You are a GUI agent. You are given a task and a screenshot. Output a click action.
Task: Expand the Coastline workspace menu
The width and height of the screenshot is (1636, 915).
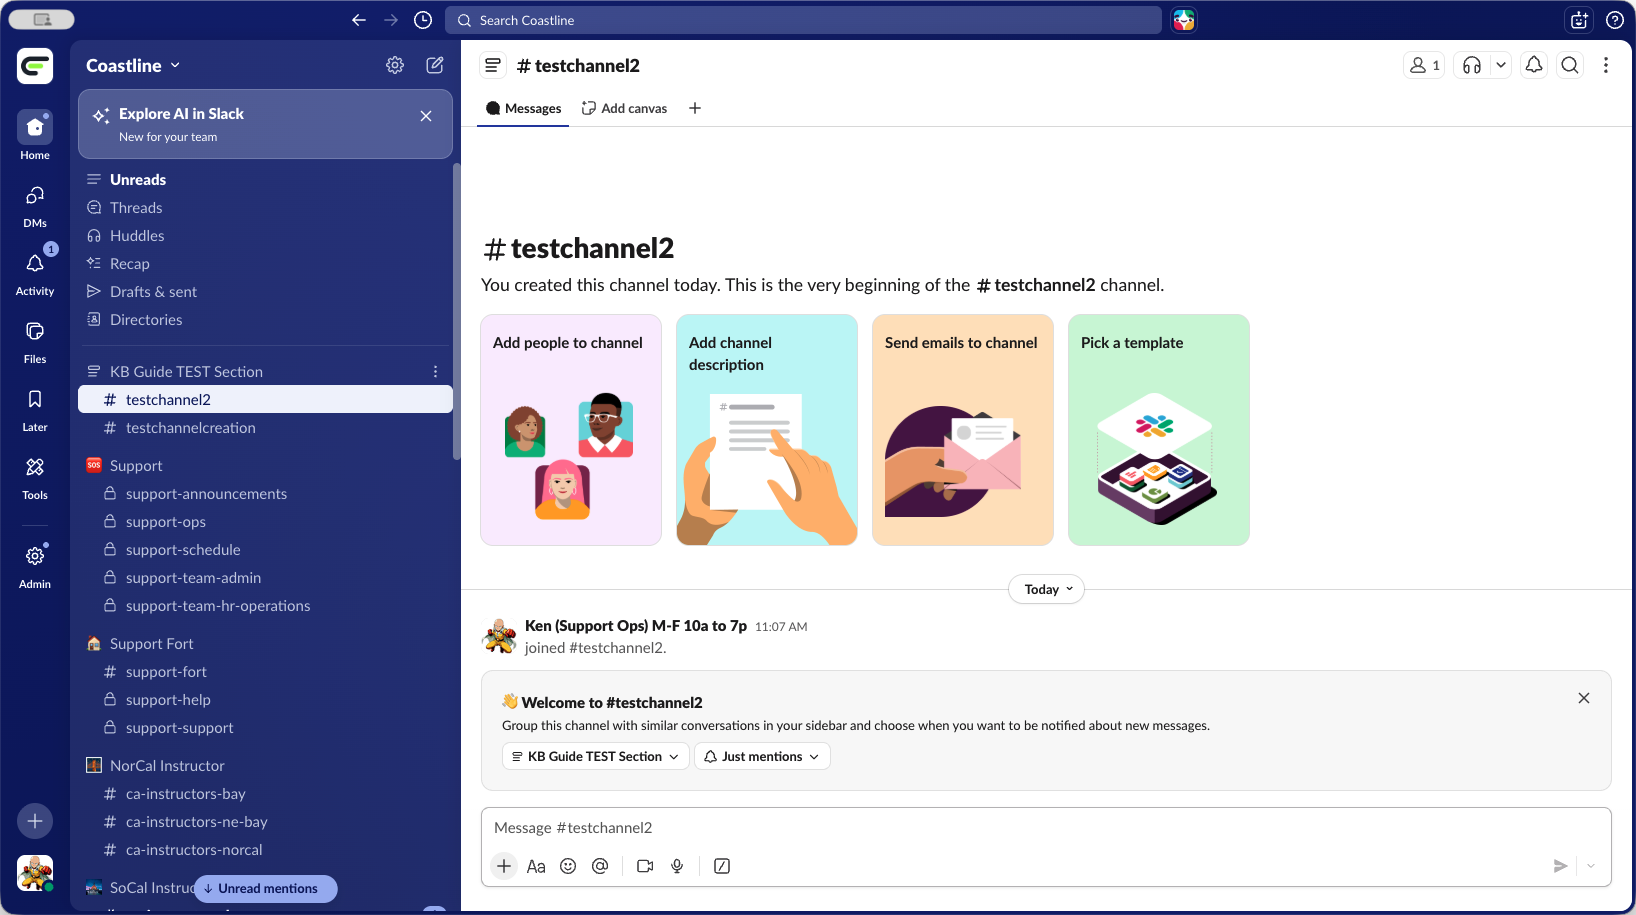tap(133, 65)
